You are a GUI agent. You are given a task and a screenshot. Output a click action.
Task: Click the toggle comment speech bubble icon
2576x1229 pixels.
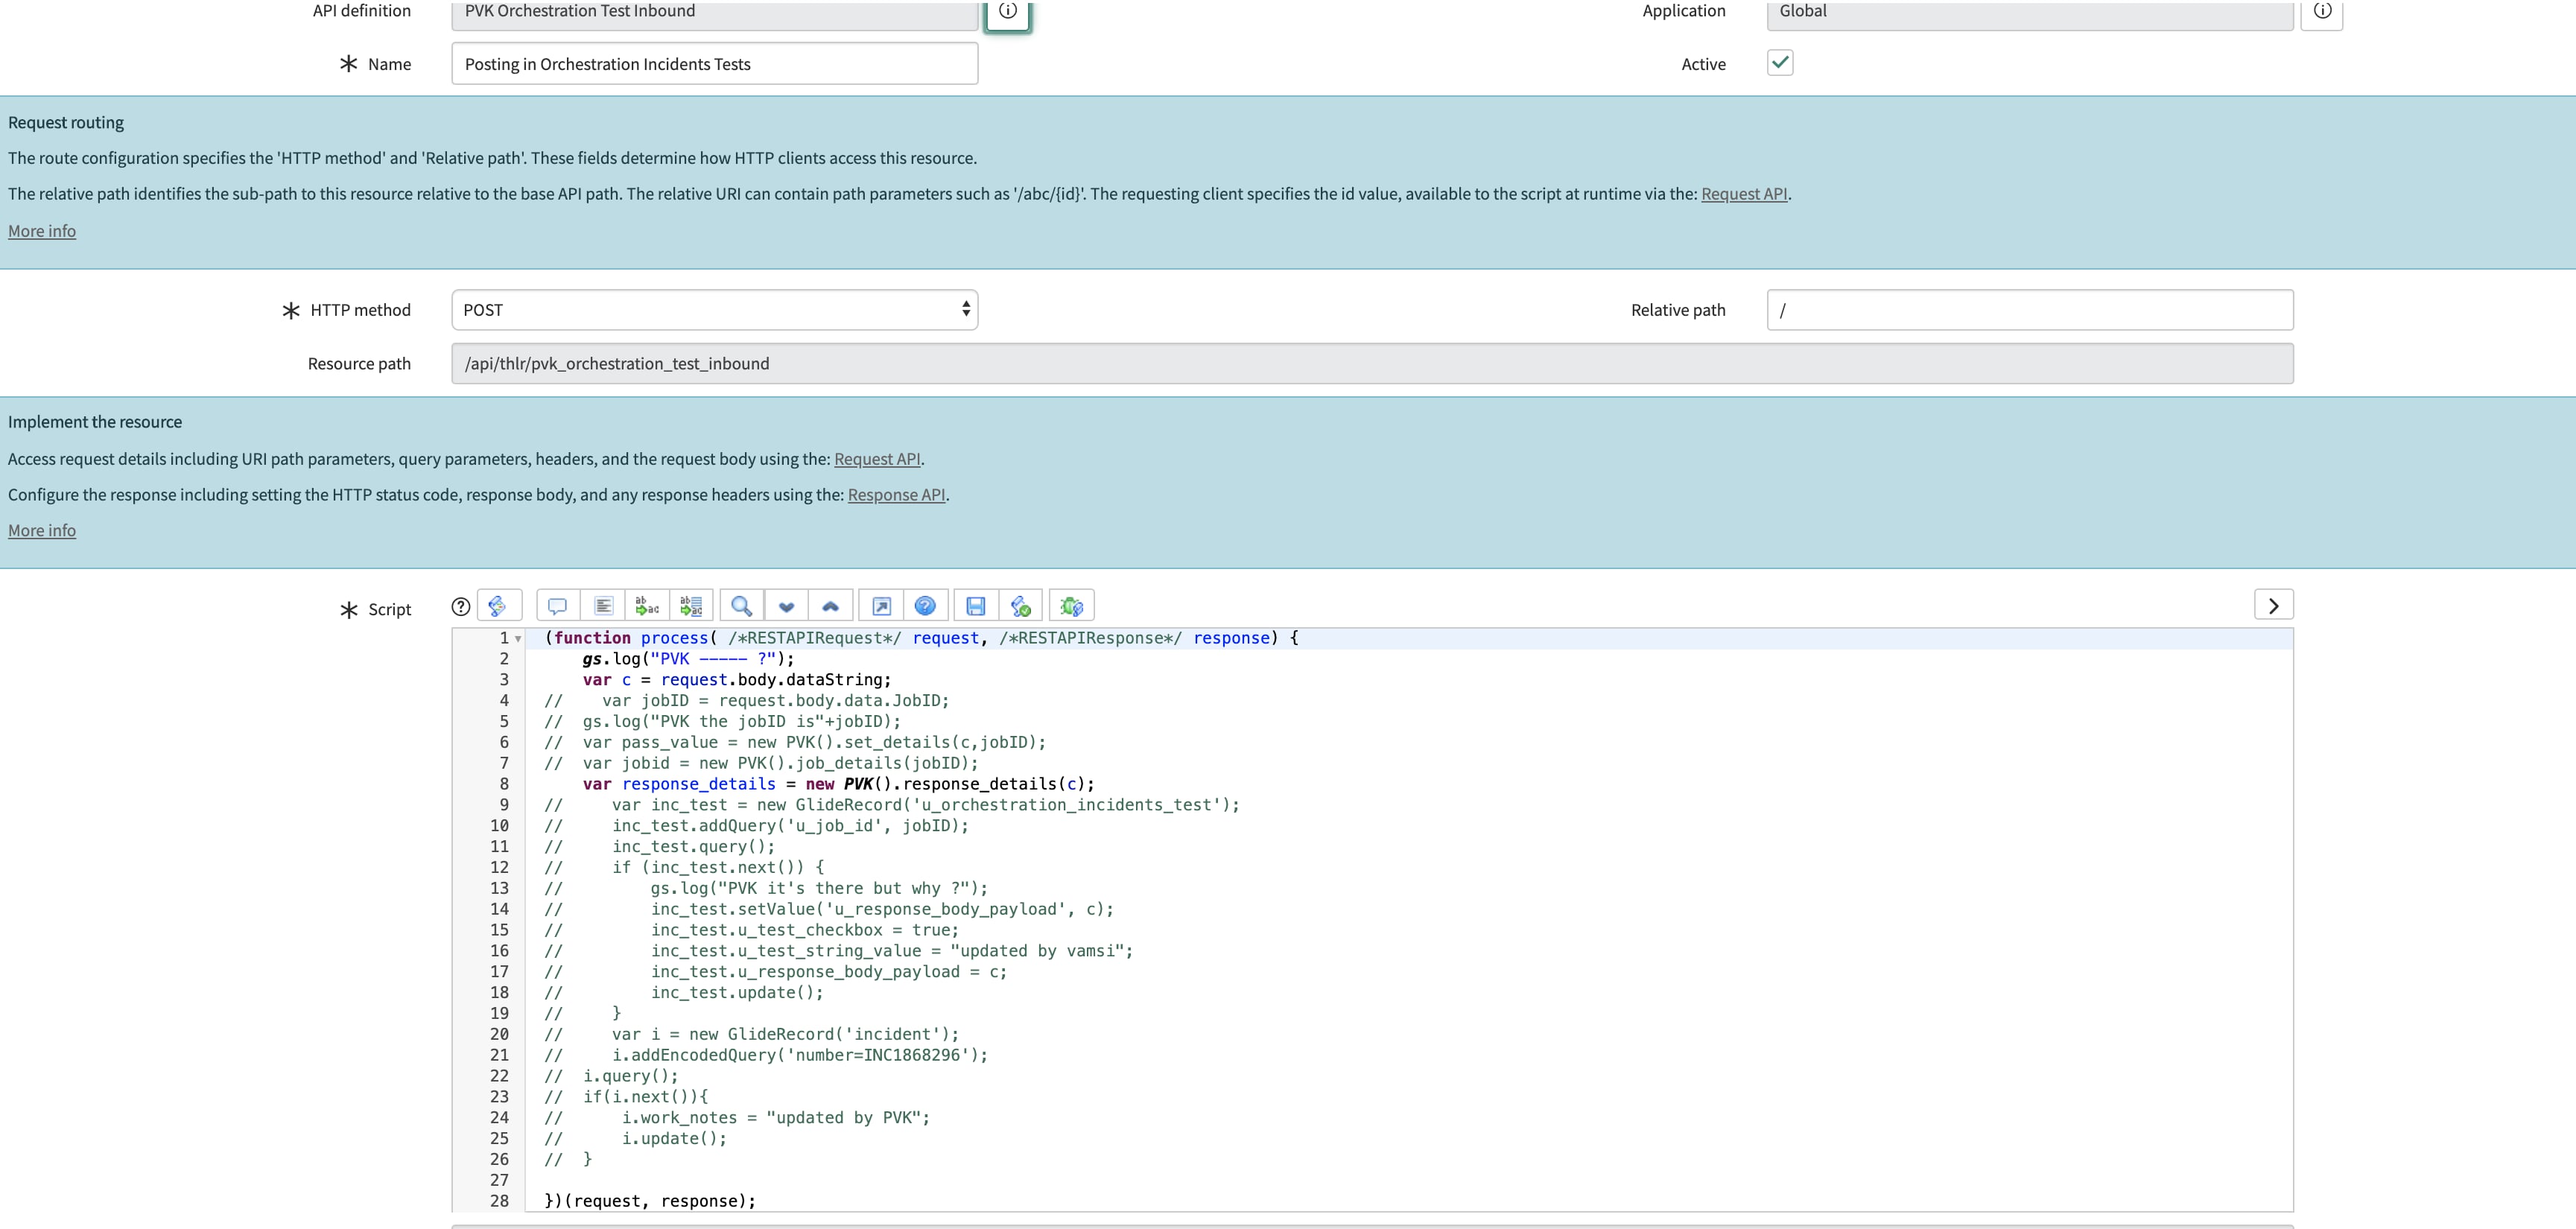558,606
